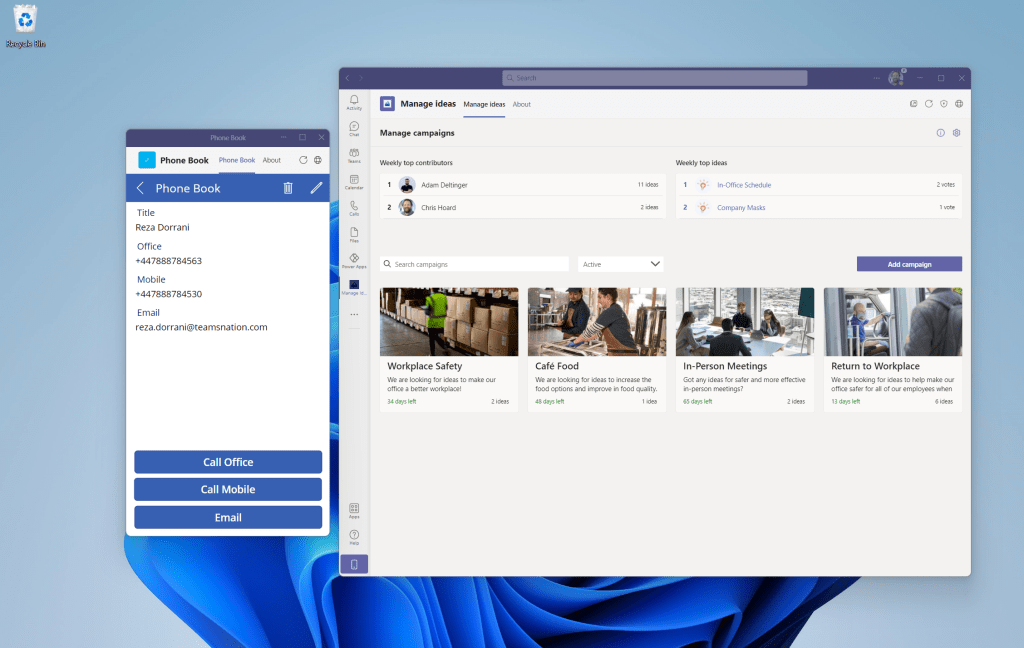Open Apps store in the Teams sidebar
This screenshot has width=1024, height=648.
tap(354, 510)
